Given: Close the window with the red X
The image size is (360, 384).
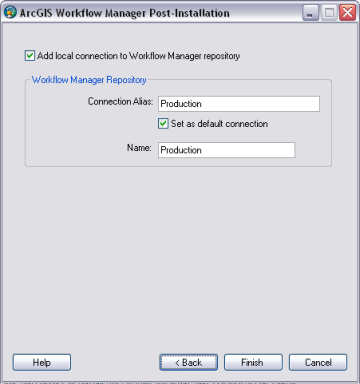Looking at the screenshot, I should pos(347,13).
